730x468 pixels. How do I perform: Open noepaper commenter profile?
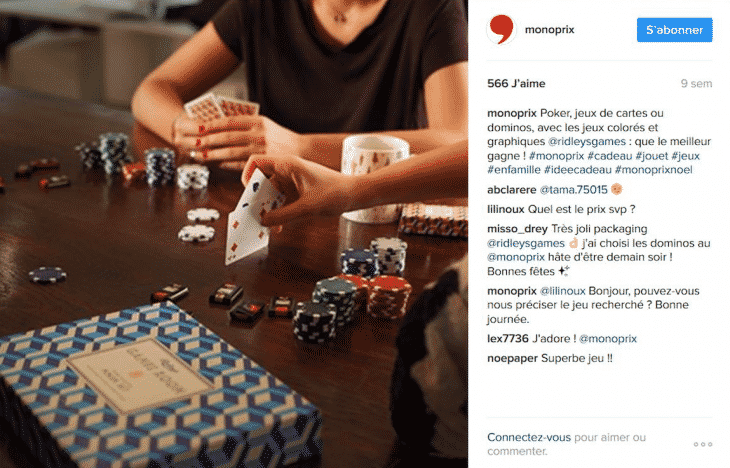point(512,359)
